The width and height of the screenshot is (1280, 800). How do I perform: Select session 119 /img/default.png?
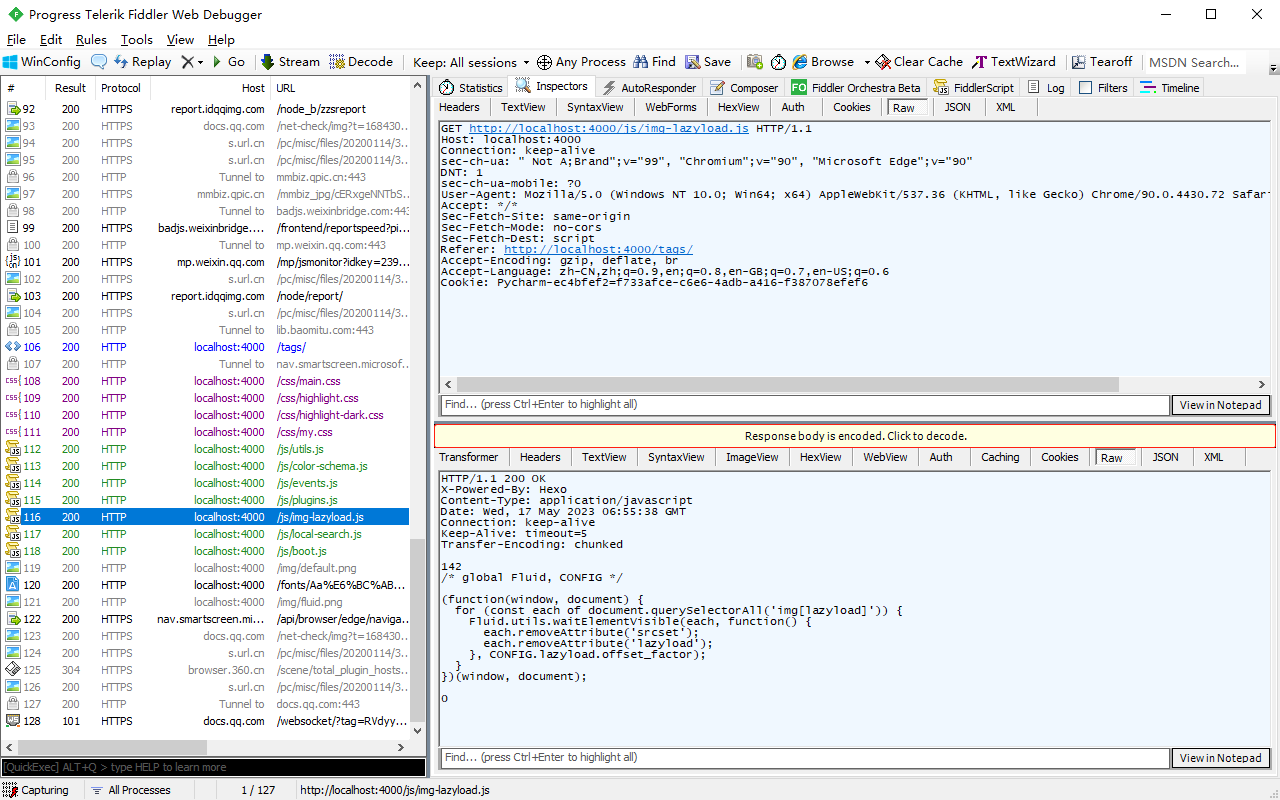coord(205,568)
